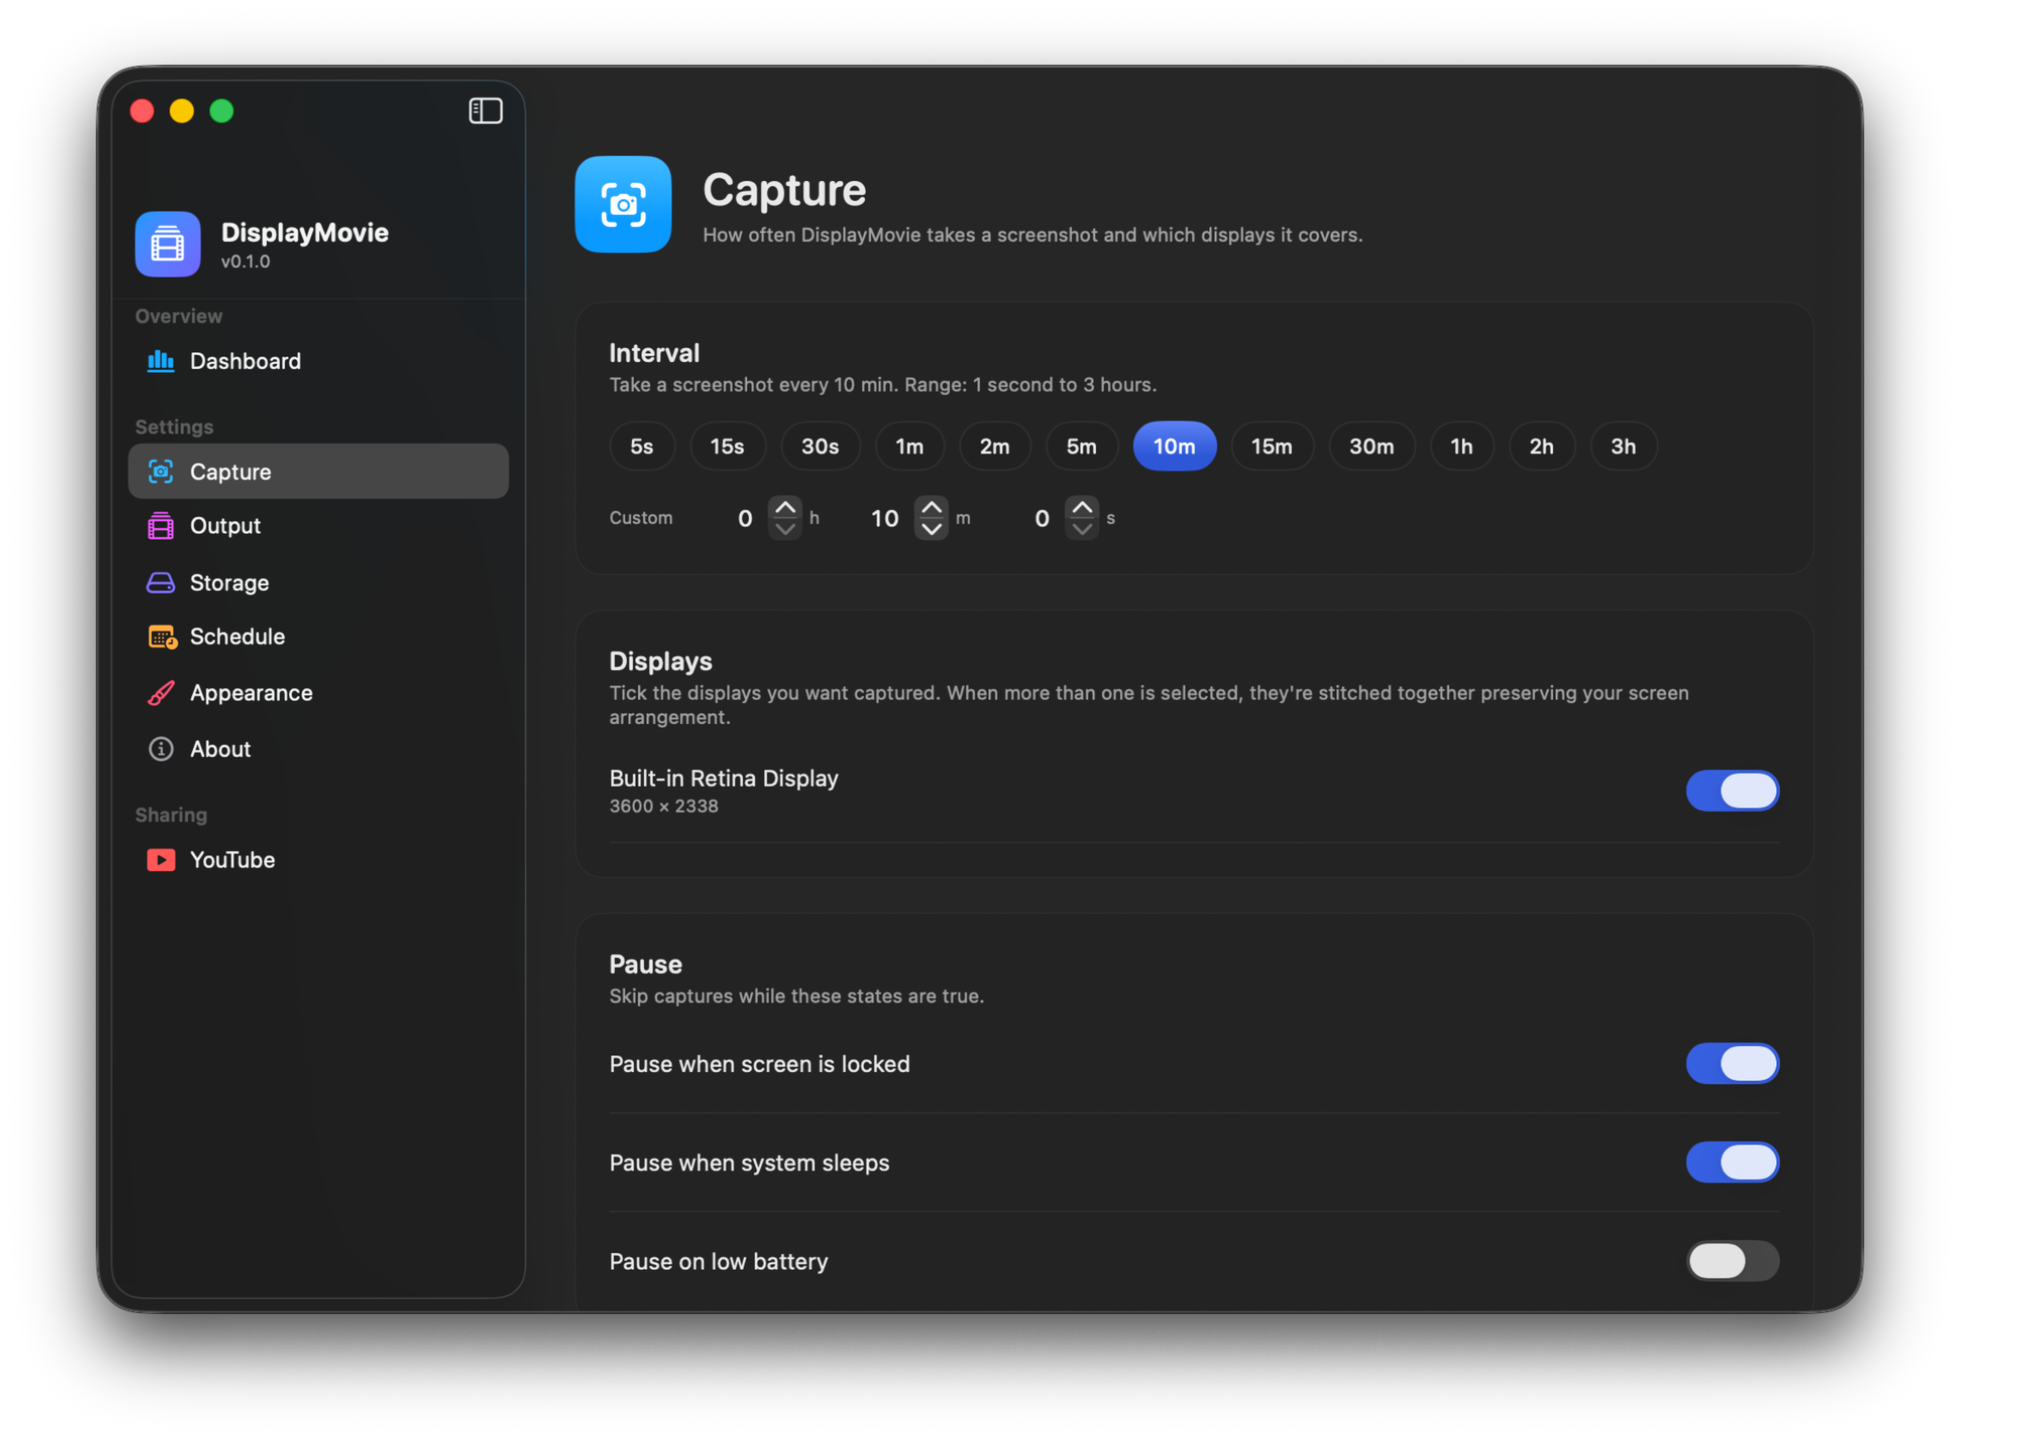
Task: Toggle Pause when system sleeps
Action: pos(1732,1162)
